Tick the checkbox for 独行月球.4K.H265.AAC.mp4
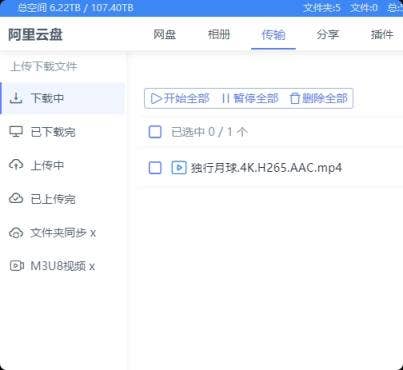The height and width of the screenshot is (370, 403). [x=155, y=168]
